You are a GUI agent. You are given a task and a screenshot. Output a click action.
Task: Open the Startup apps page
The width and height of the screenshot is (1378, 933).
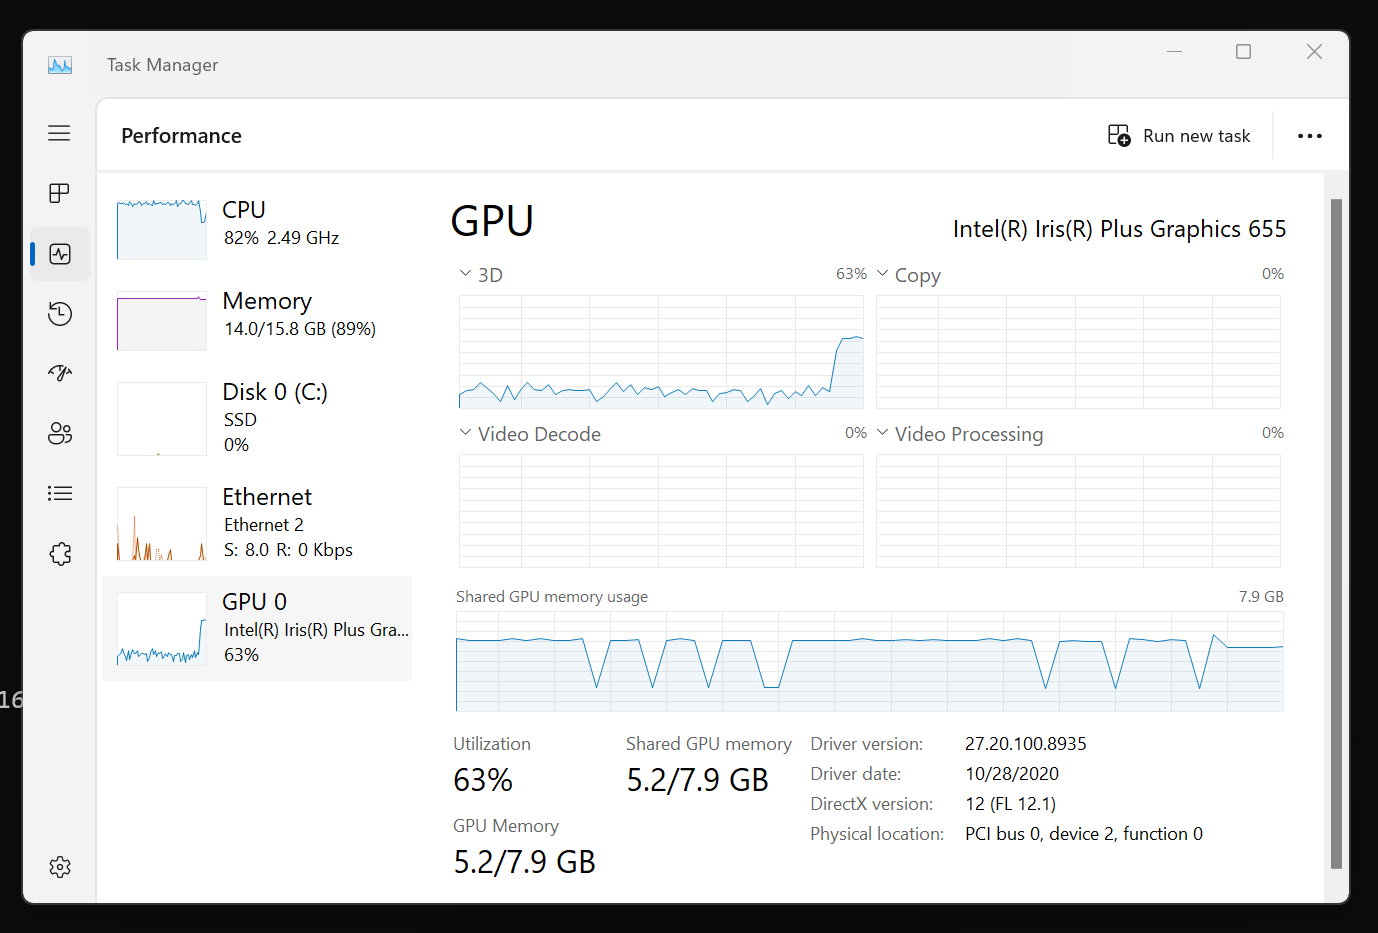[x=59, y=373]
